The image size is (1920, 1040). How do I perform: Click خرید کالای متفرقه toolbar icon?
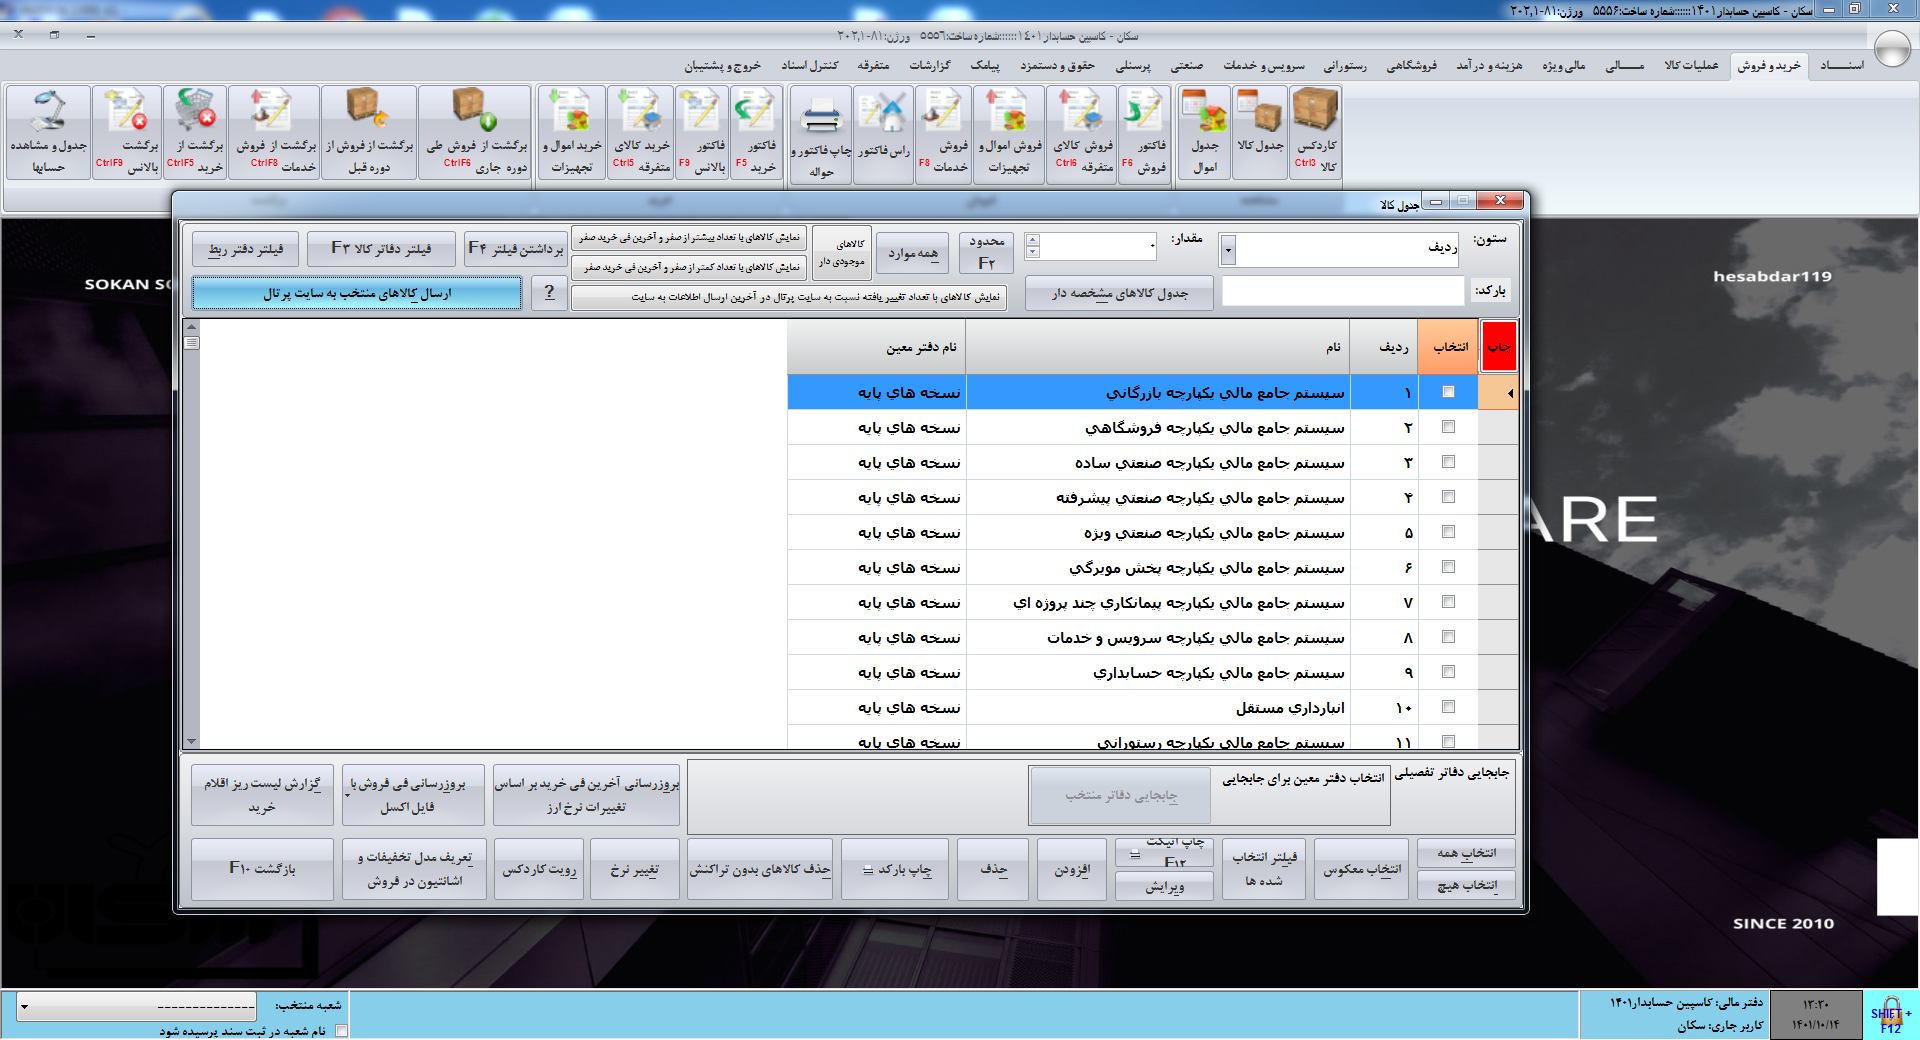(x=641, y=132)
